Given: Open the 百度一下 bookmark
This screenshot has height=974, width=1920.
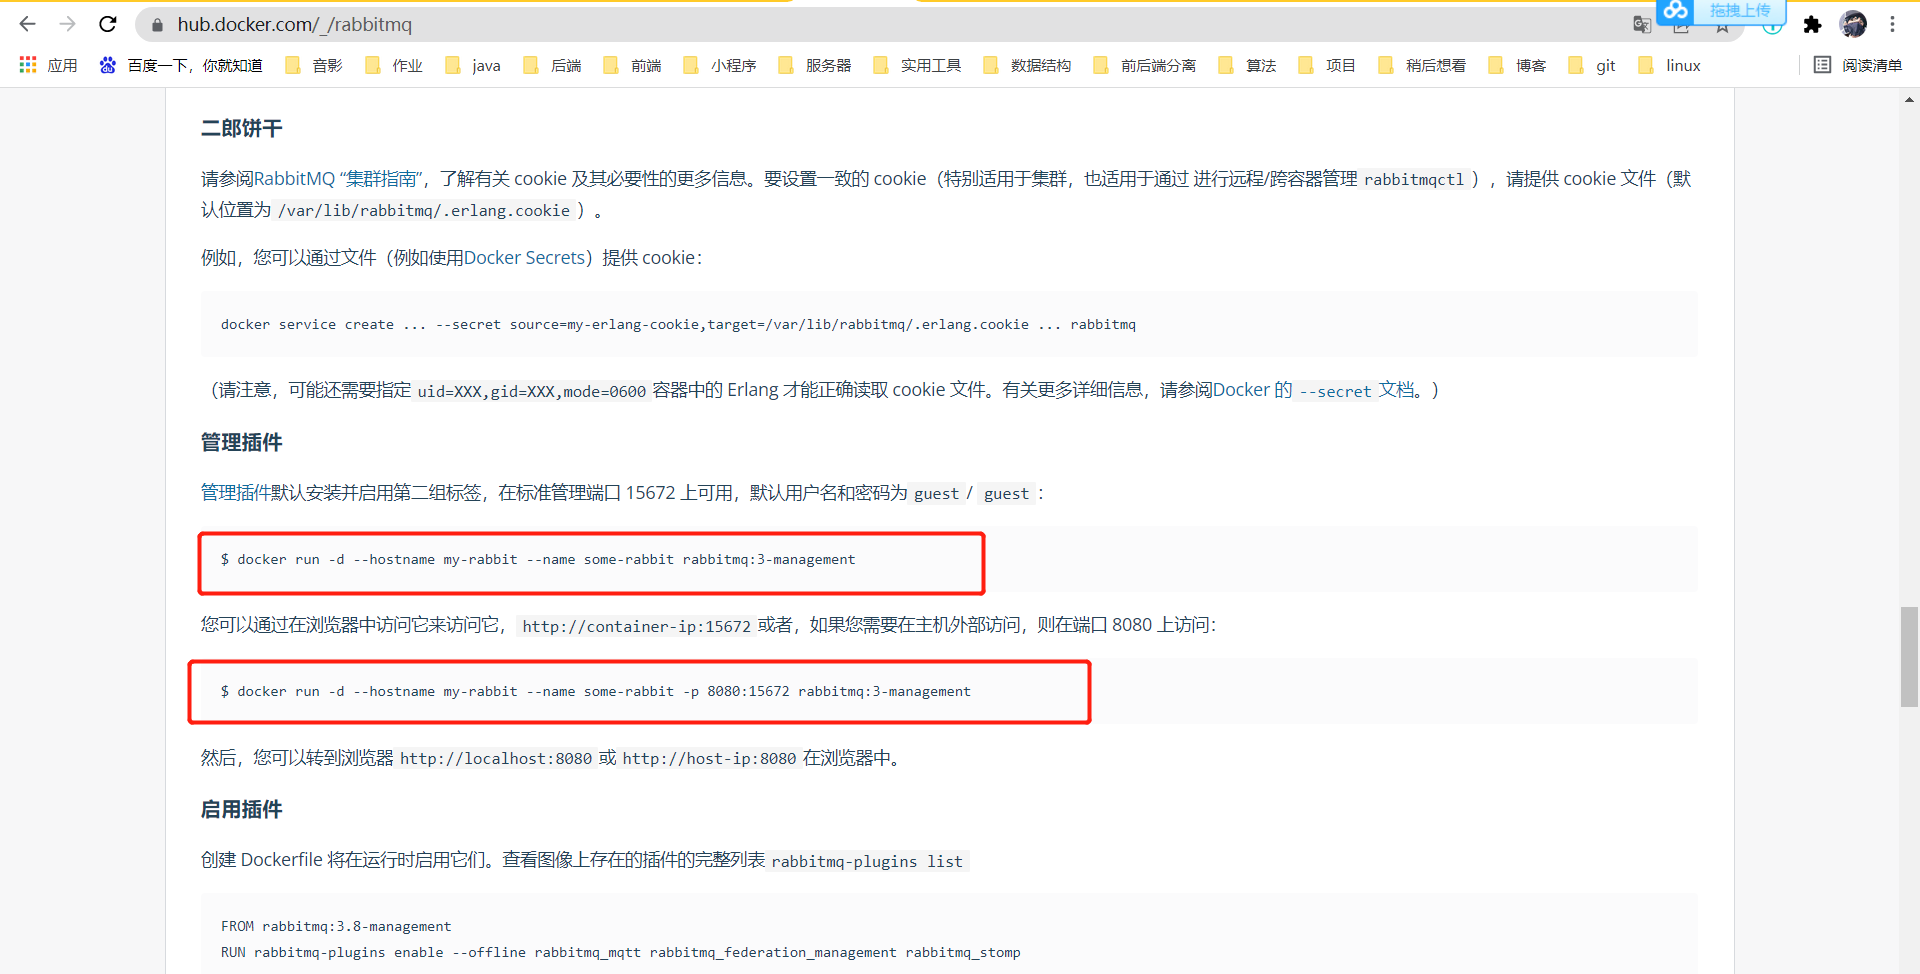Looking at the screenshot, I should click(181, 65).
